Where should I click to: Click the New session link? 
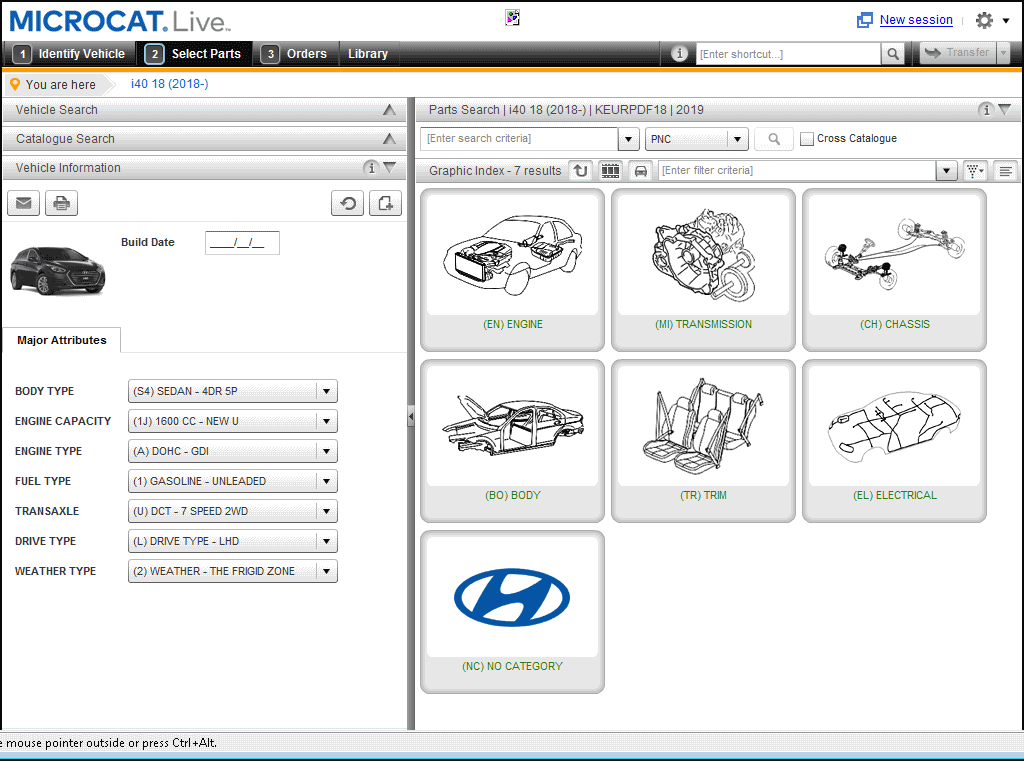pos(915,19)
